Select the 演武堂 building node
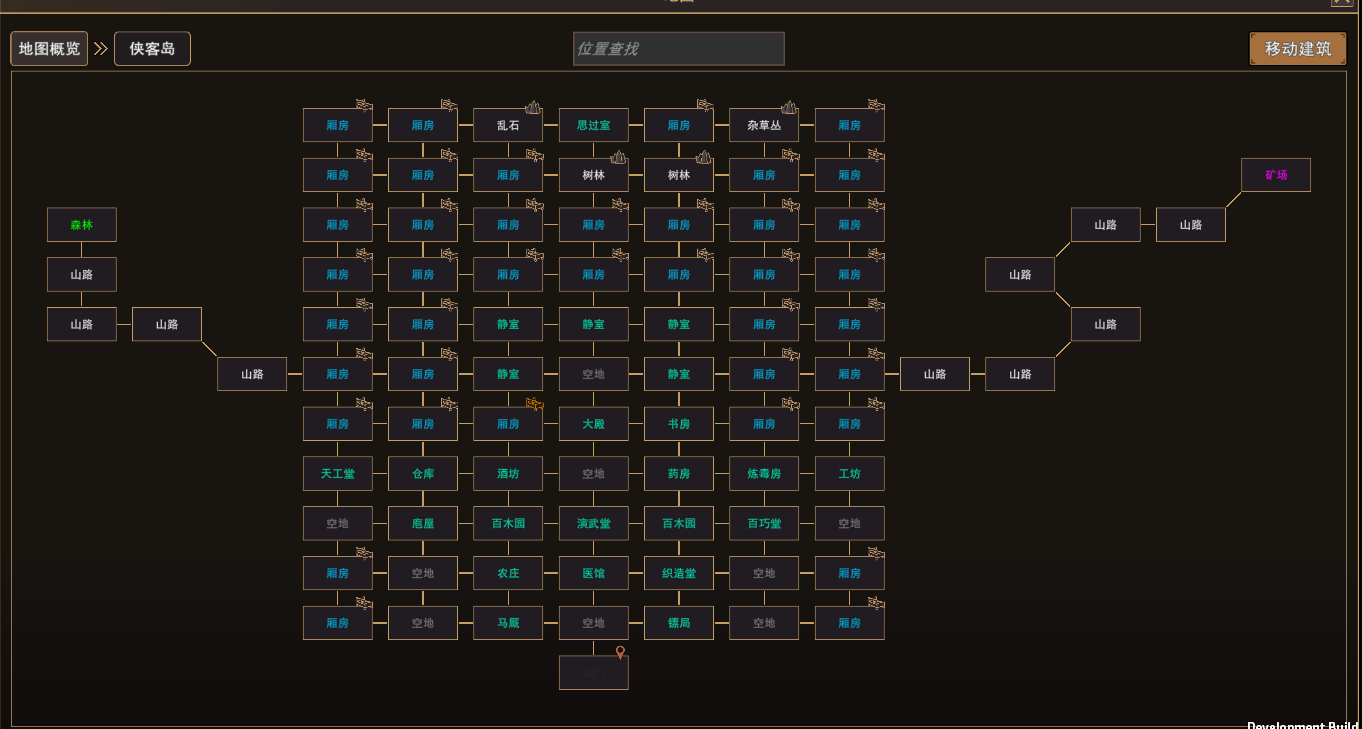The image size is (1362, 729). 594,523
